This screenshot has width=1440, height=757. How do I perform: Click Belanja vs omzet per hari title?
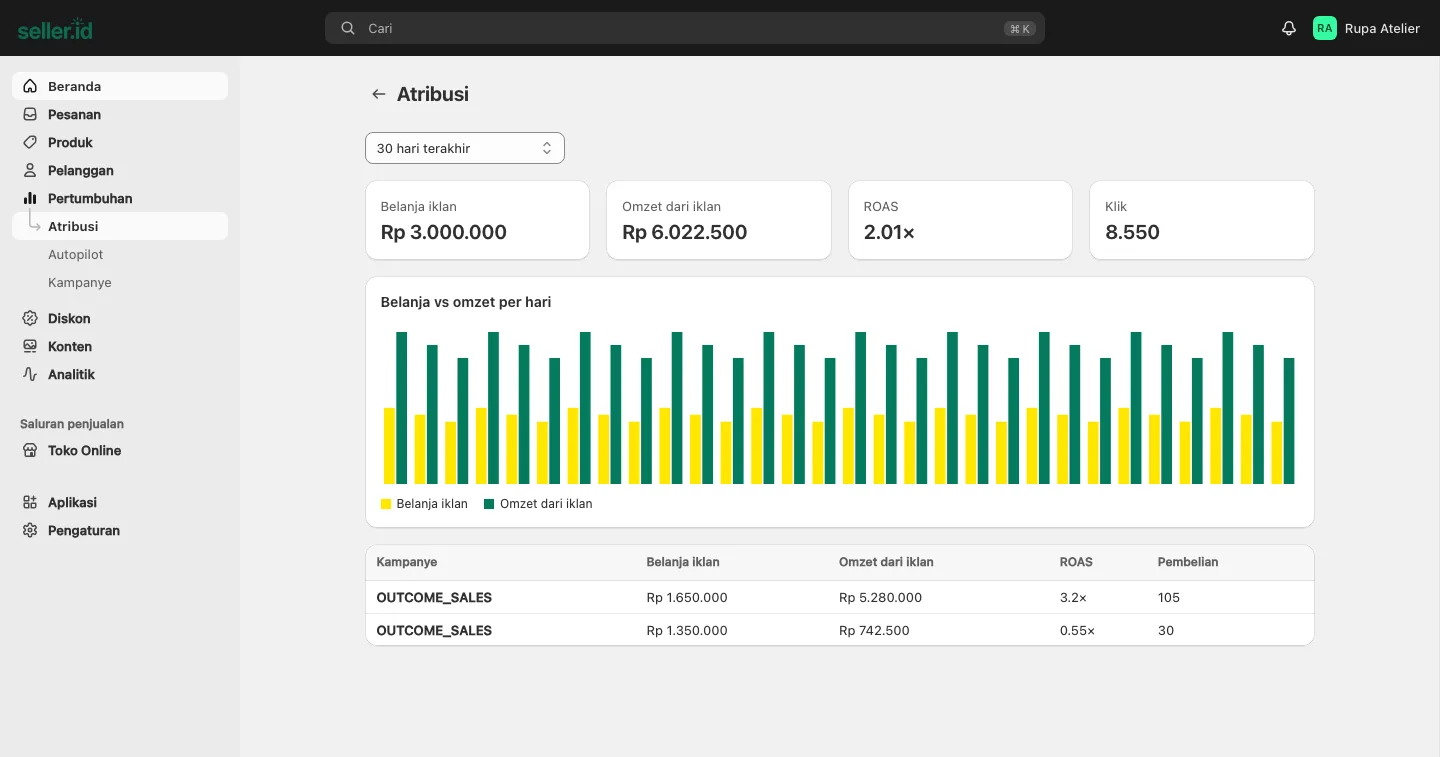pyautogui.click(x=466, y=302)
